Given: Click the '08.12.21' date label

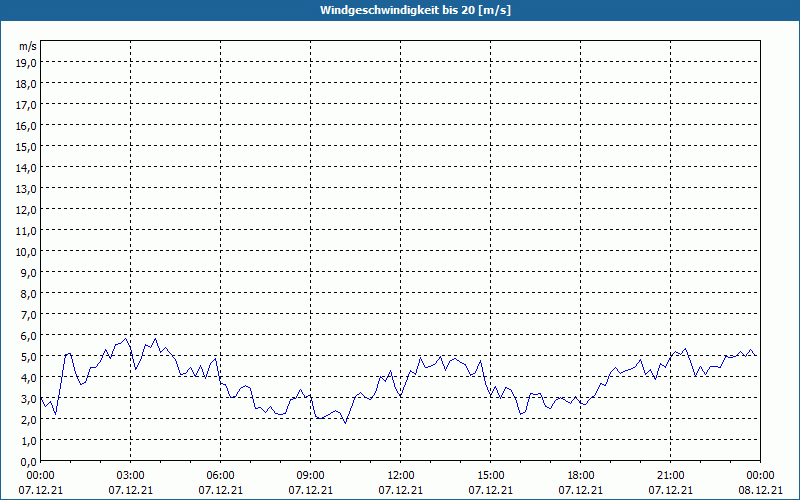Looking at the screenshot, I should 760,490.
